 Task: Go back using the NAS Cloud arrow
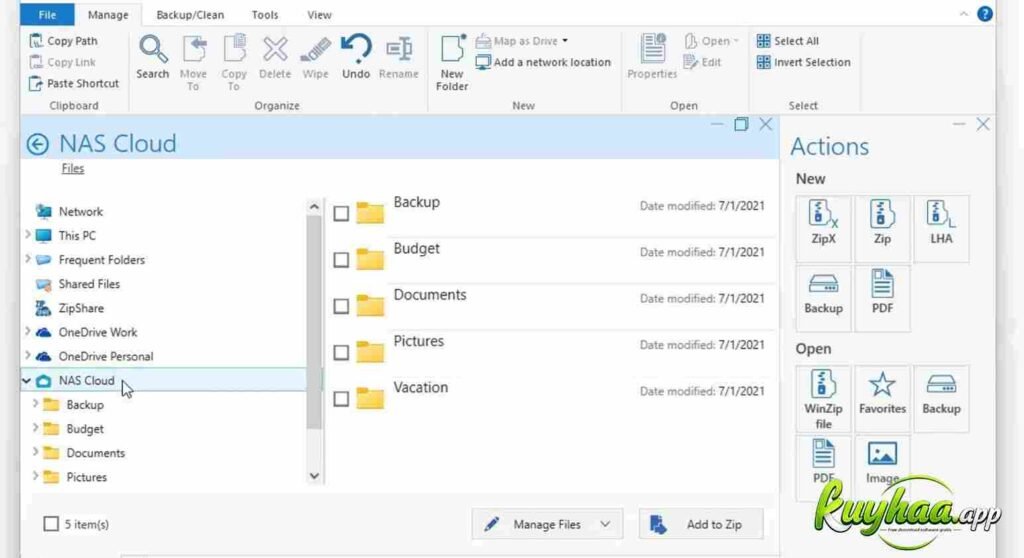tap(37, 144)
